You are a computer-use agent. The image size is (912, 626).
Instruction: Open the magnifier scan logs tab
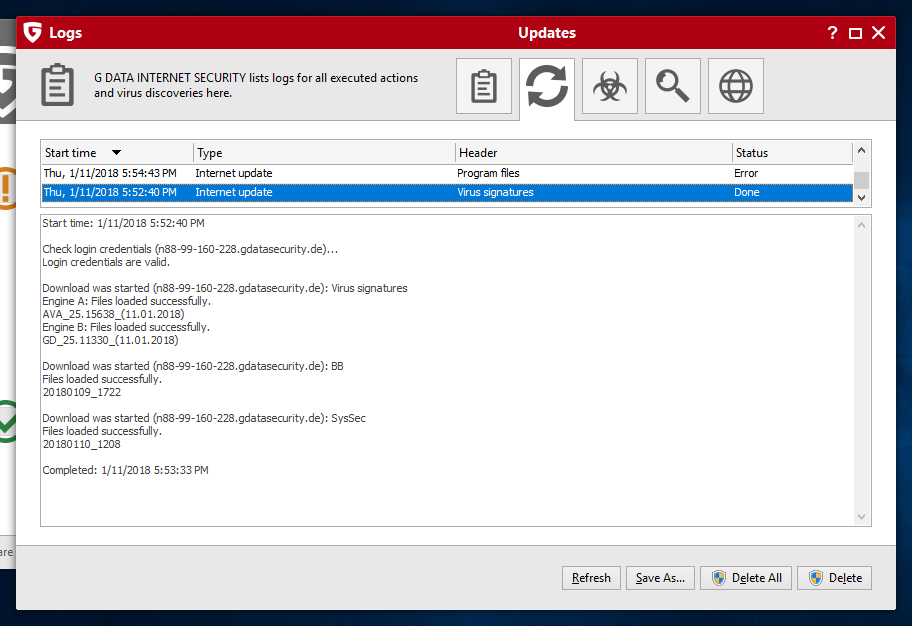[672, 86]
